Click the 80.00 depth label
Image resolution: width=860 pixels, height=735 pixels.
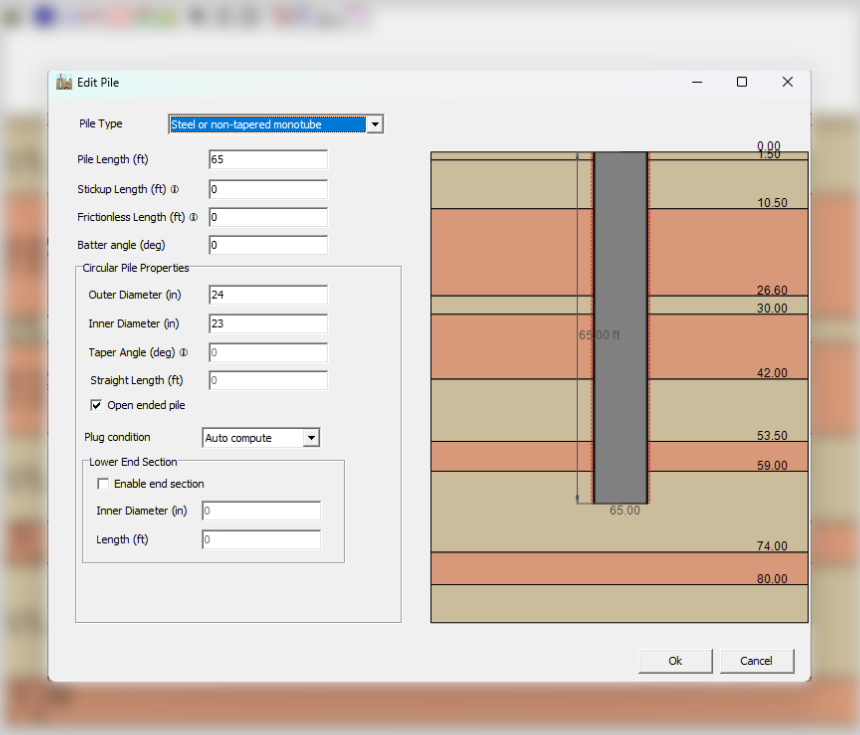[x=772, y=579]
